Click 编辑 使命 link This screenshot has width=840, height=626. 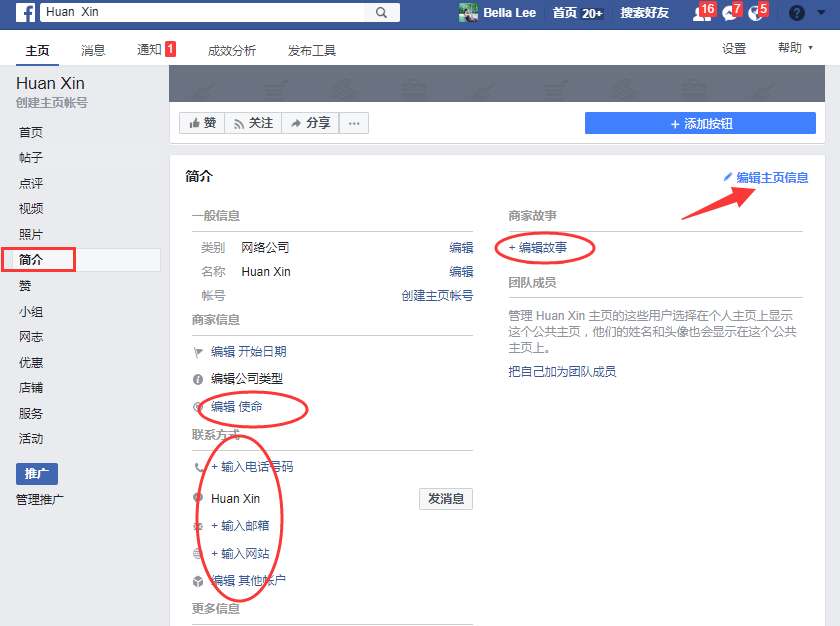236,406
